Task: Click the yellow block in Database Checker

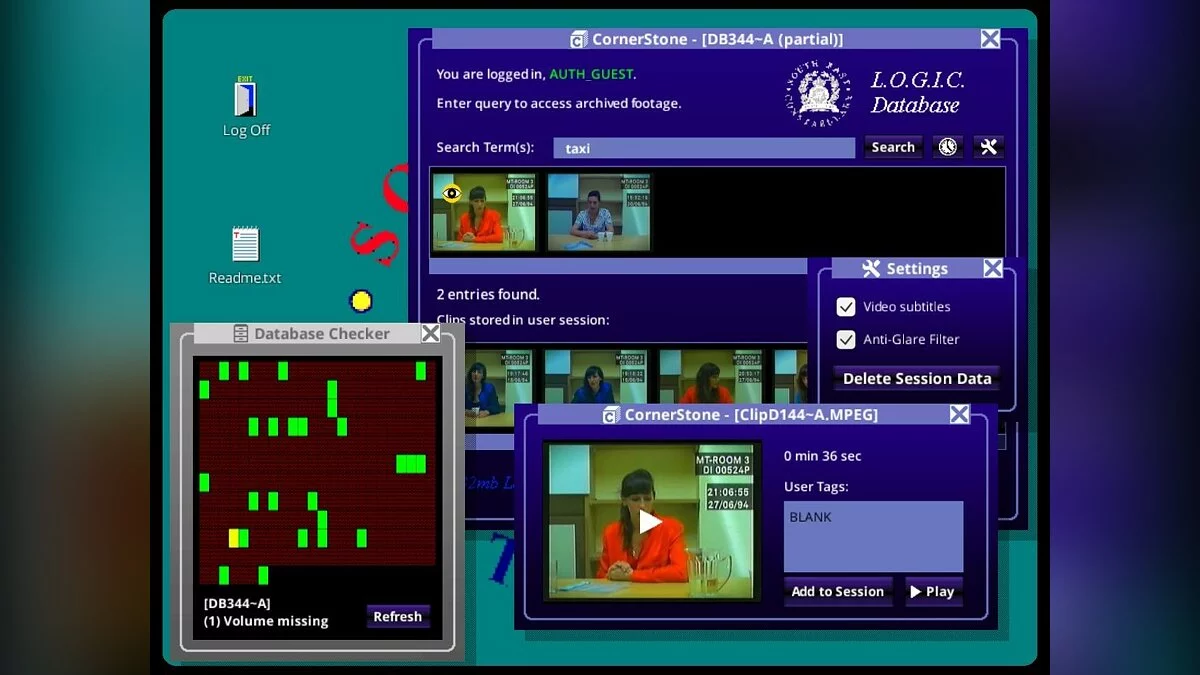Action: click(233, 538)
